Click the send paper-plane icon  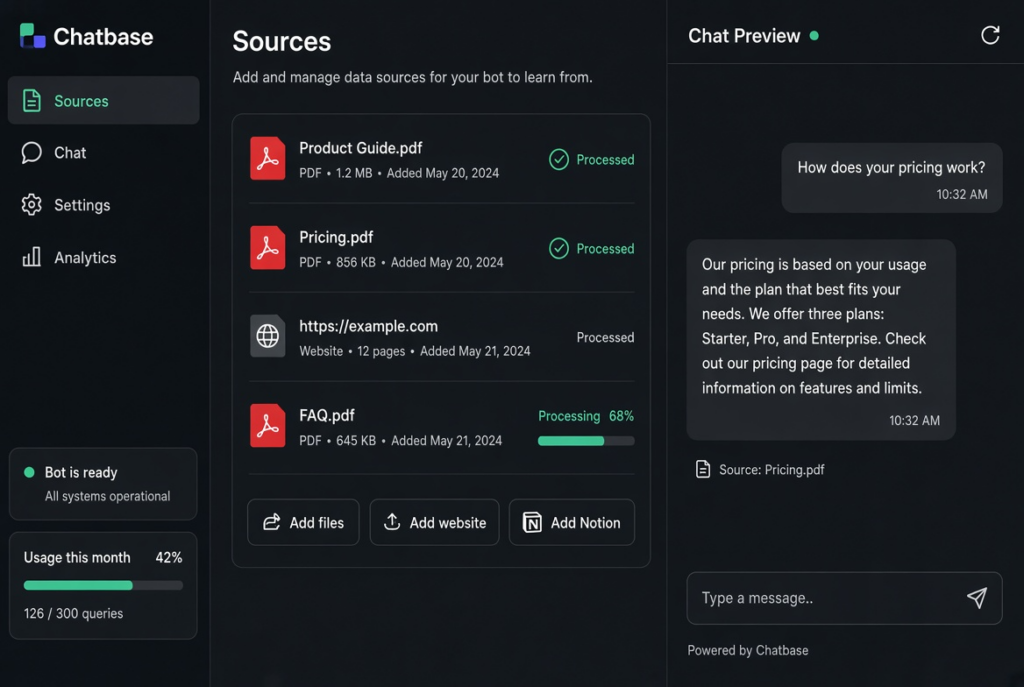point(977,598)
